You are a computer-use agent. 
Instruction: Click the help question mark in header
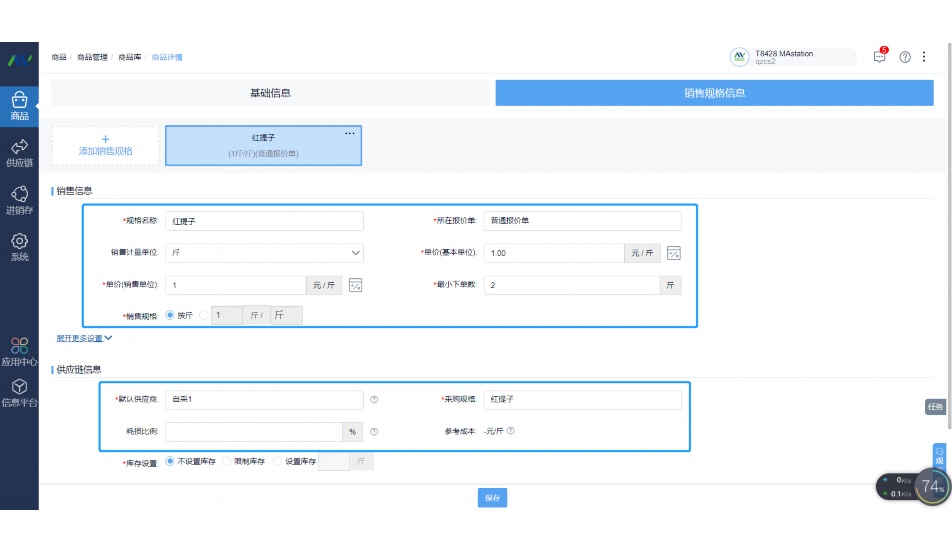[x=905, y=57]
